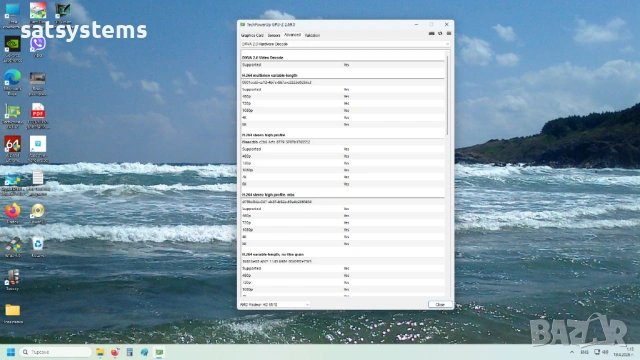Click Supported row under DXVA 2.0 Video Decode
Viewport: 640px width, 360px height.
pos(343,65)
